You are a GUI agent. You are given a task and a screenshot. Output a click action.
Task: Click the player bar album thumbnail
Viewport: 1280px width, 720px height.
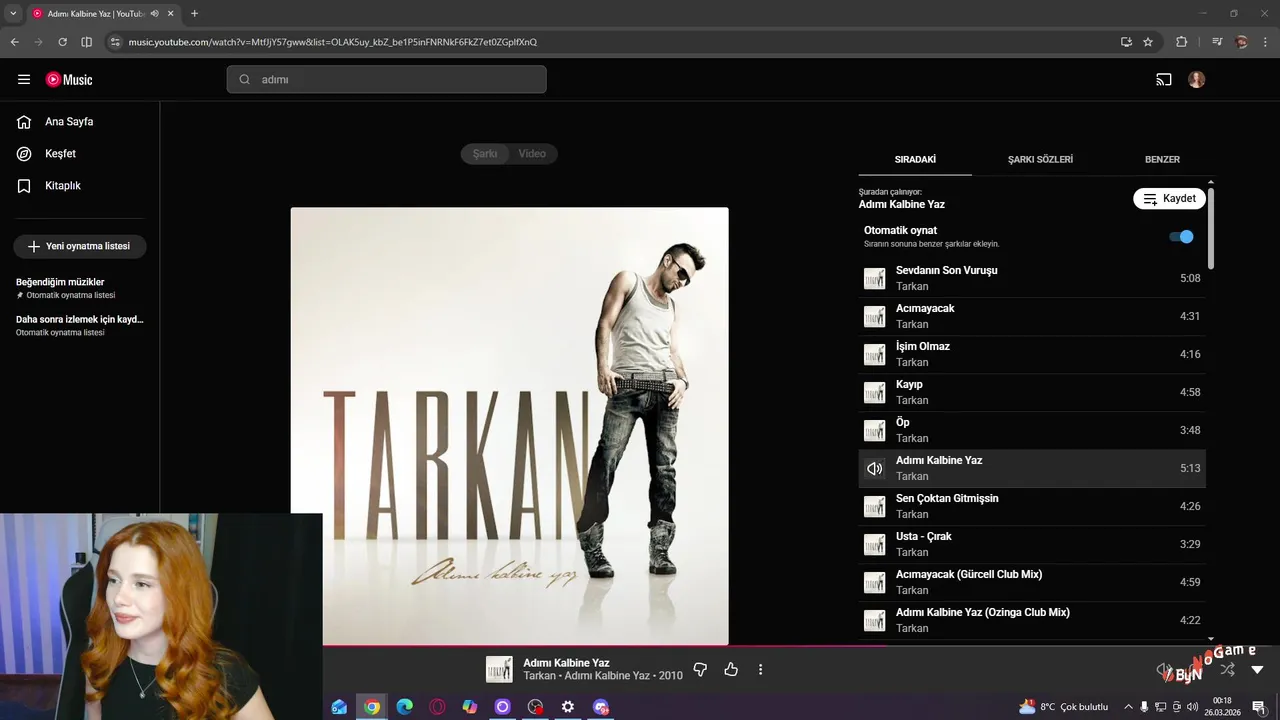[499, 670]
